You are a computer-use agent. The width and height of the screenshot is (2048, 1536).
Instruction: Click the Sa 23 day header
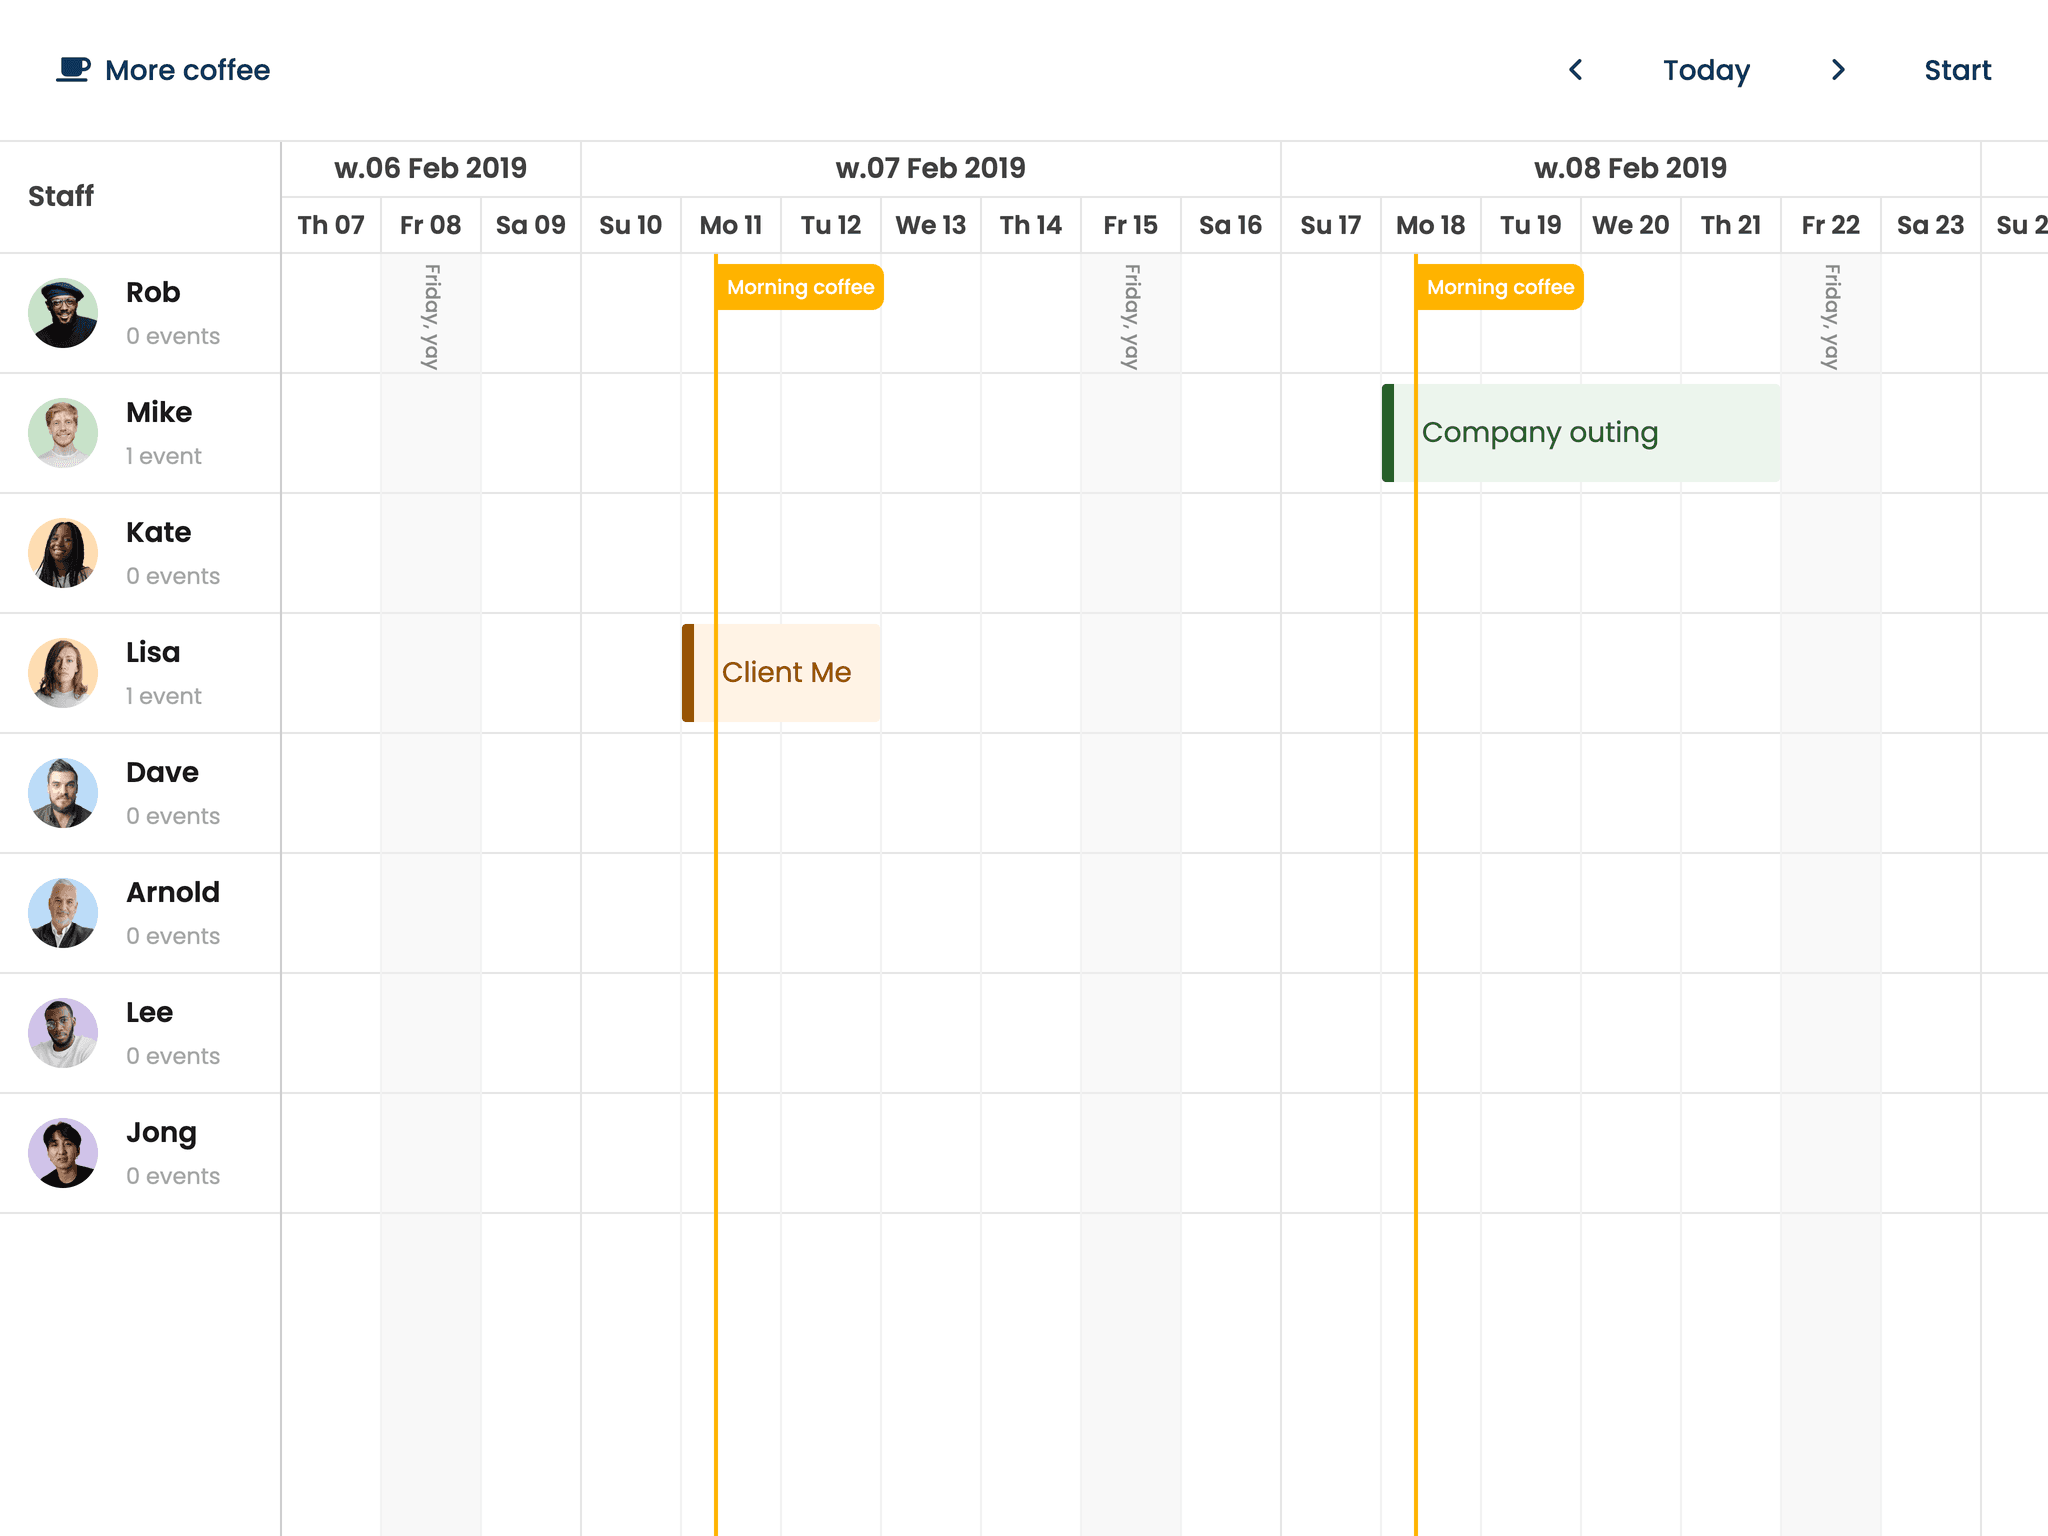click(1931, 225)
